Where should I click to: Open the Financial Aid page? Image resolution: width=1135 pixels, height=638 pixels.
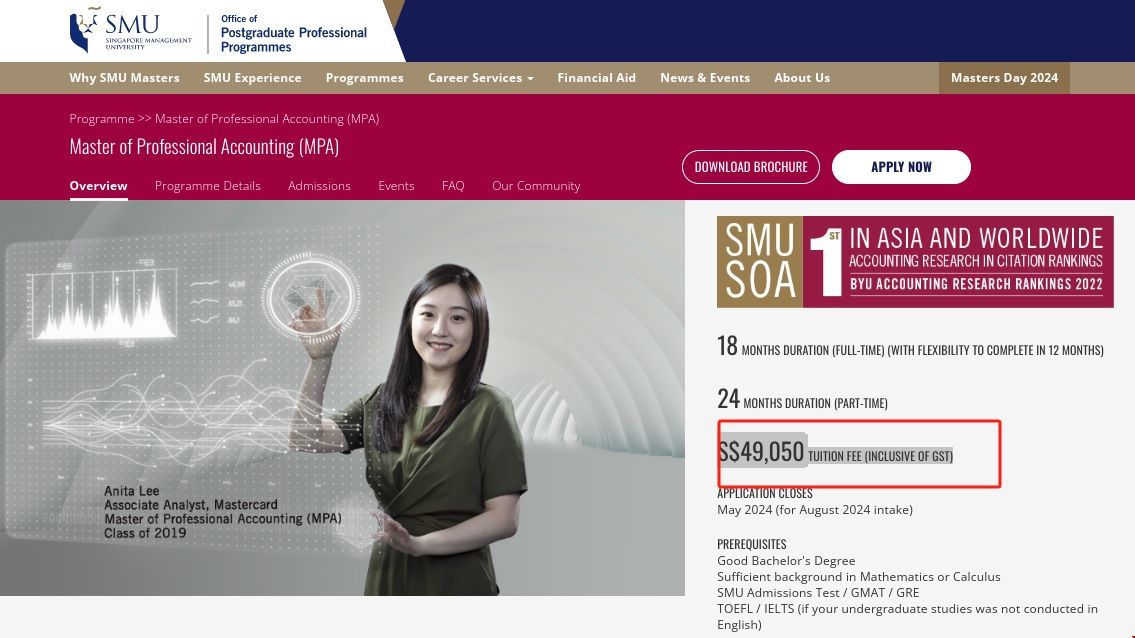point(596,77)
